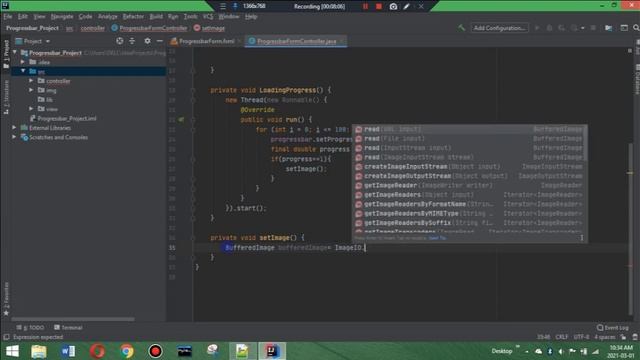
Task: Click the Build Project hammer icon
Action: 461,28
